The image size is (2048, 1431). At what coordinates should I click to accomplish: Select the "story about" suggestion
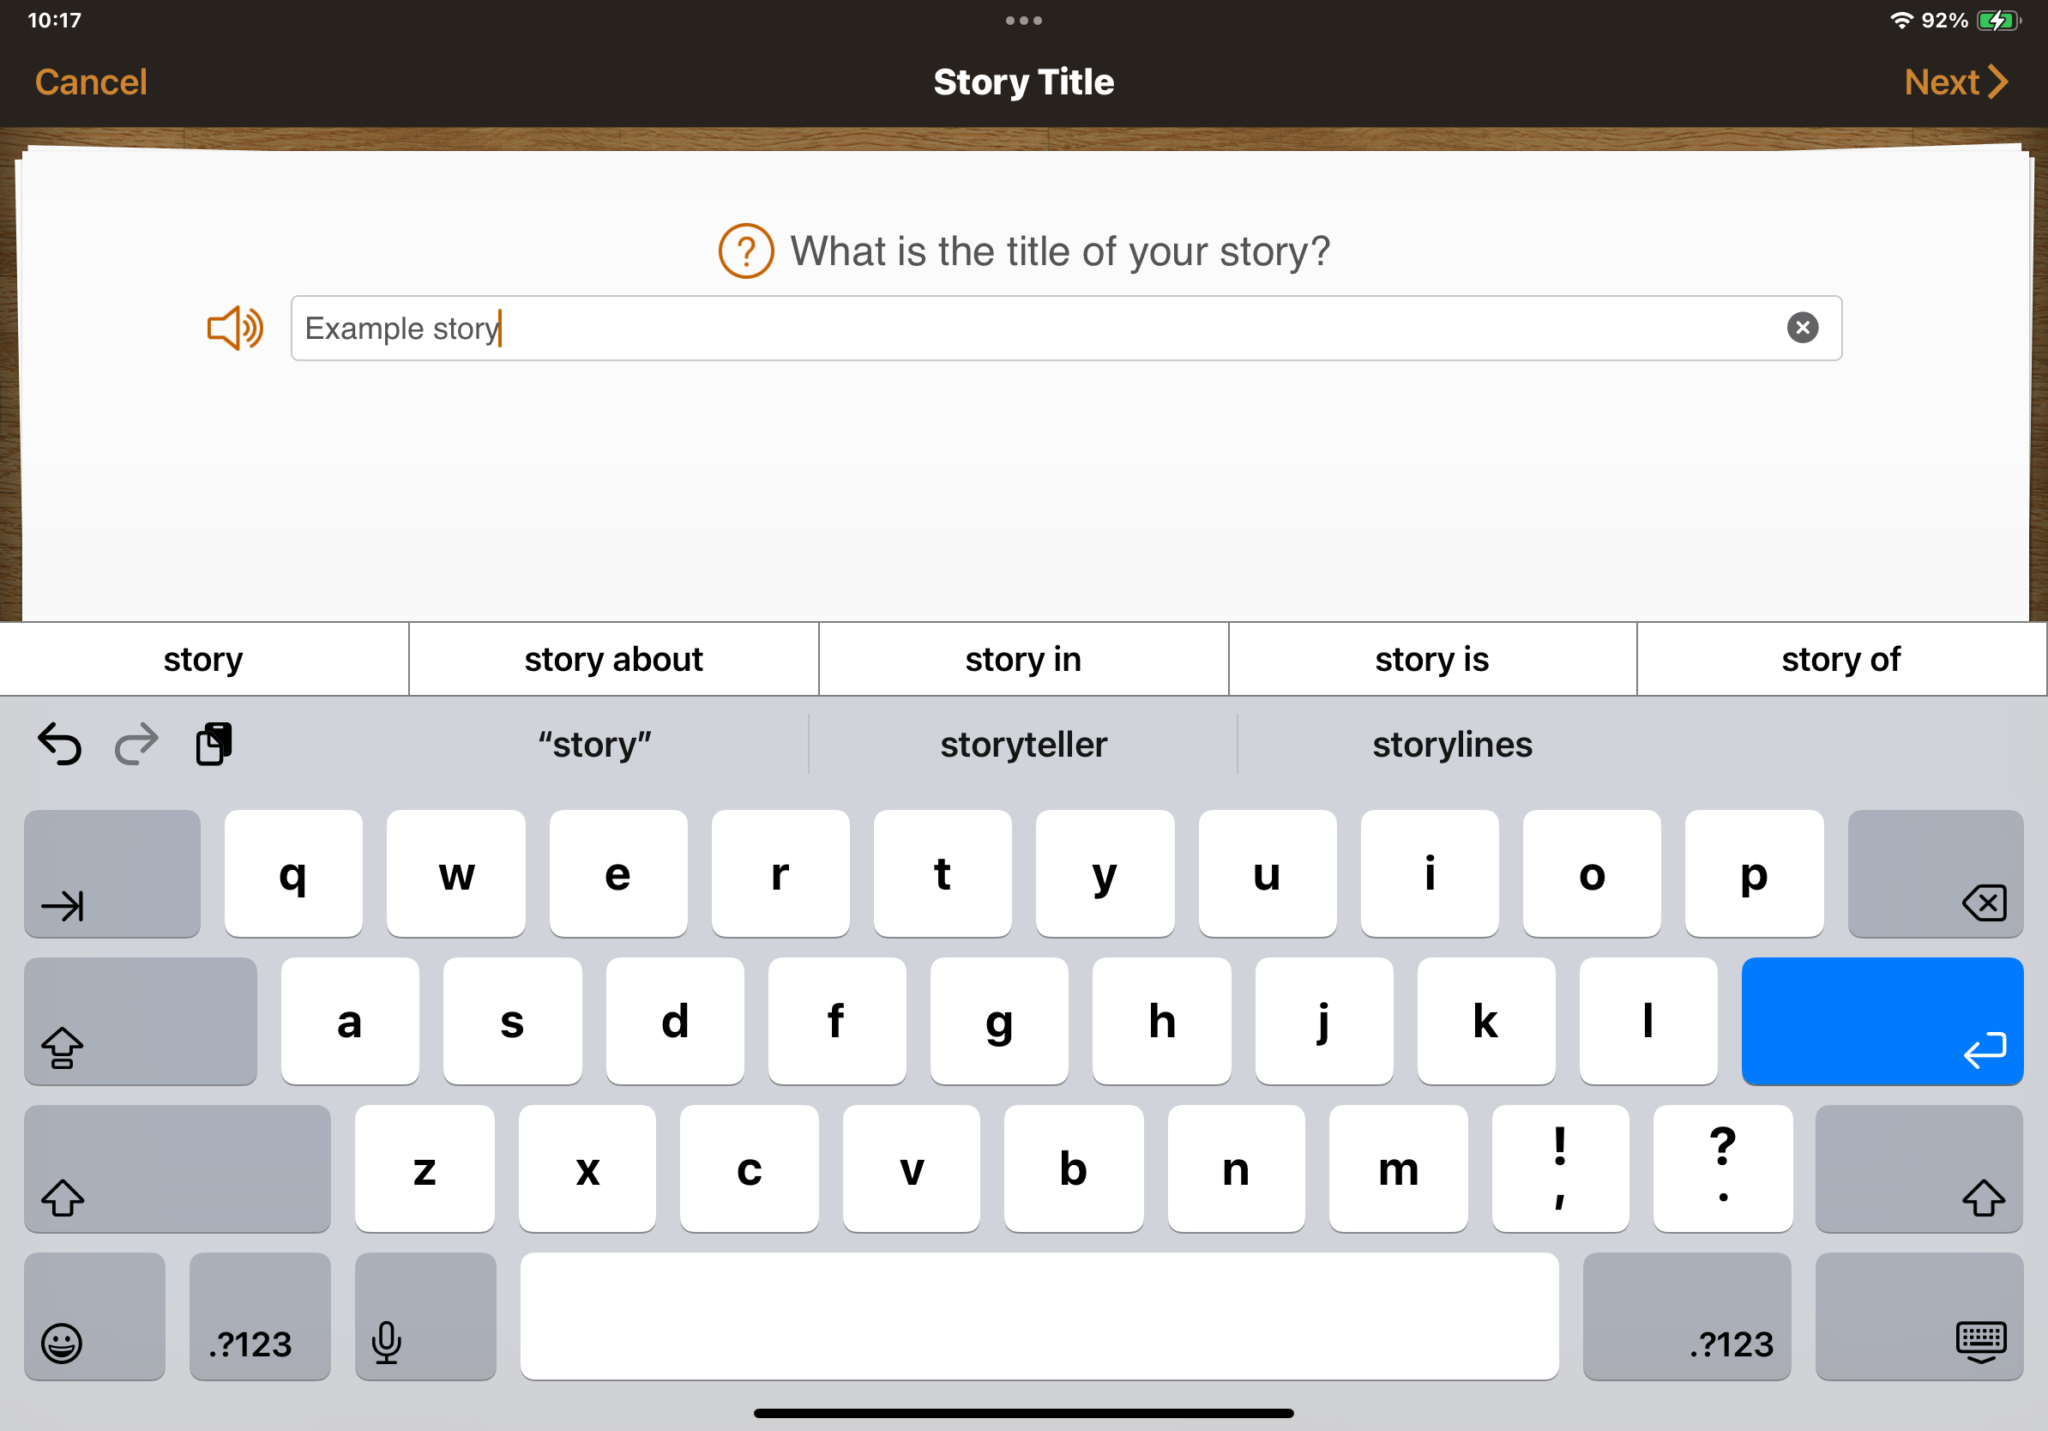pyautogui.click(x=613, y=659)
